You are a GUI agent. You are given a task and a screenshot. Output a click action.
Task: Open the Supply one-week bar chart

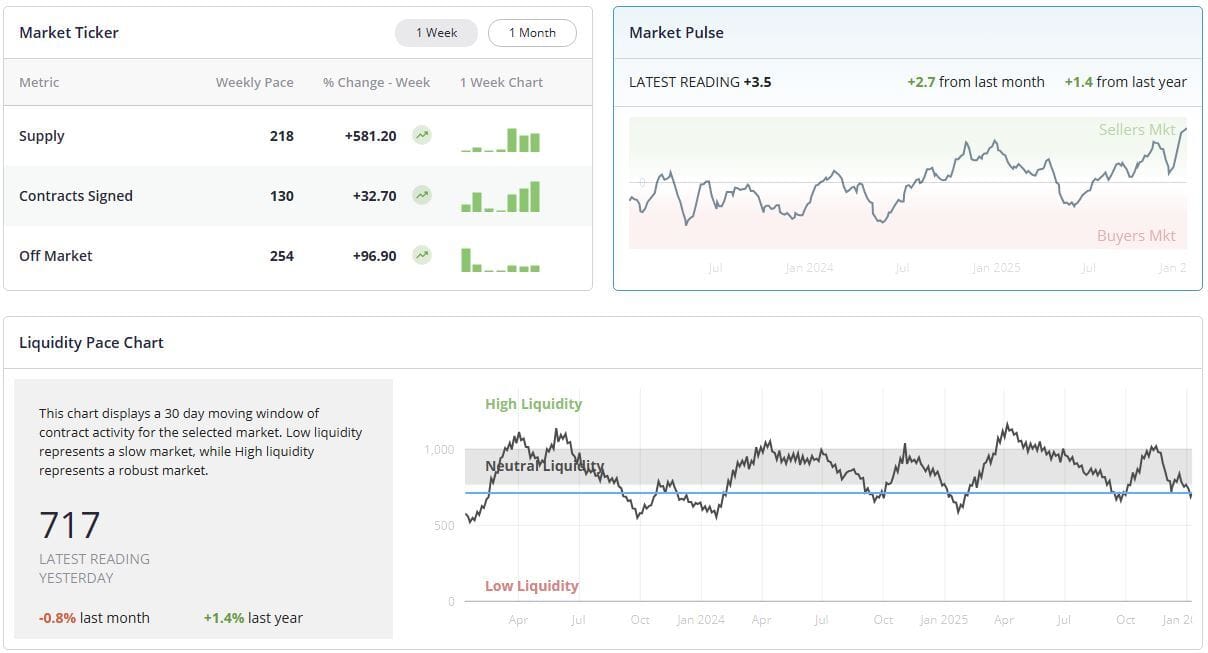(x=500, y=140)
